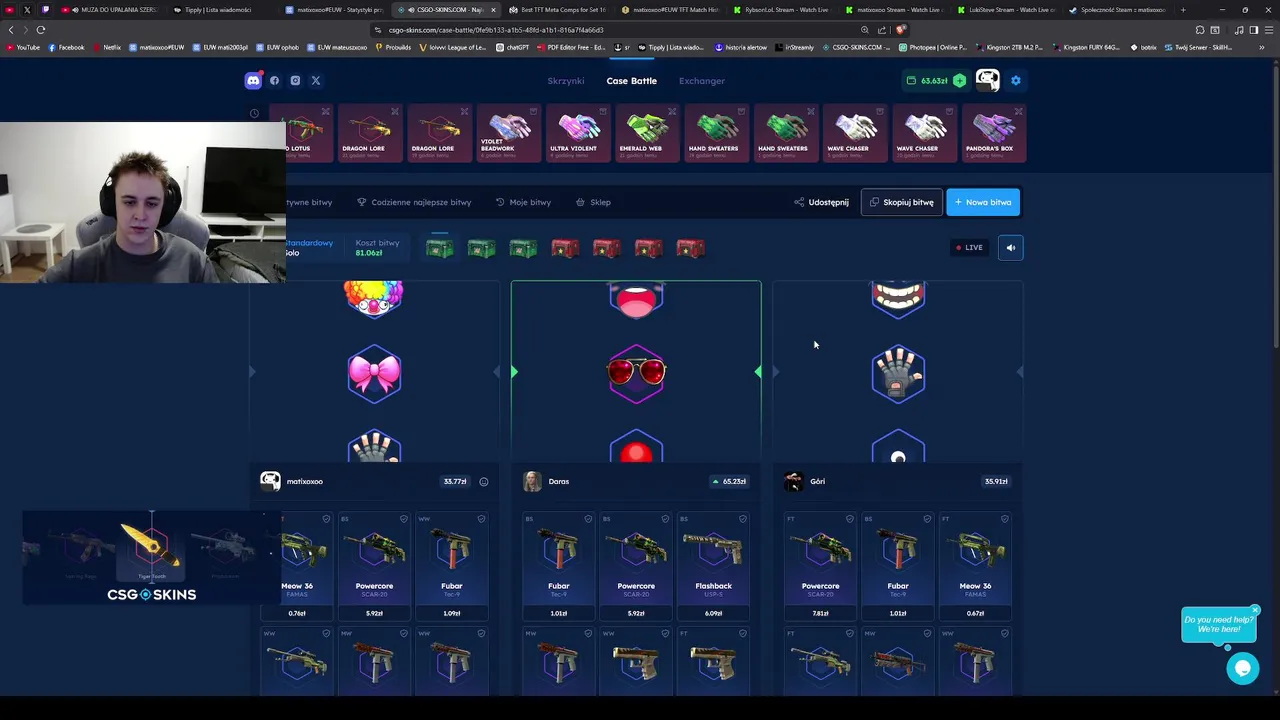Screen dimensions: 1280x720
Task: Open the chatGPT bookmark
Action: [x=513, y=47]
